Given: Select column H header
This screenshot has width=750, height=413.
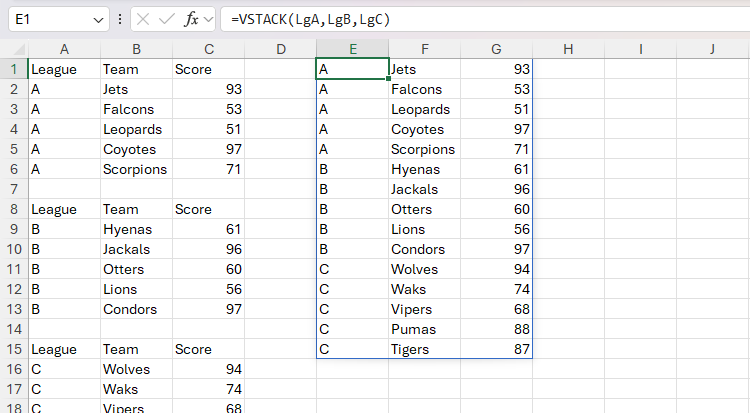Looking at the screenshot, I should (567, 49).
